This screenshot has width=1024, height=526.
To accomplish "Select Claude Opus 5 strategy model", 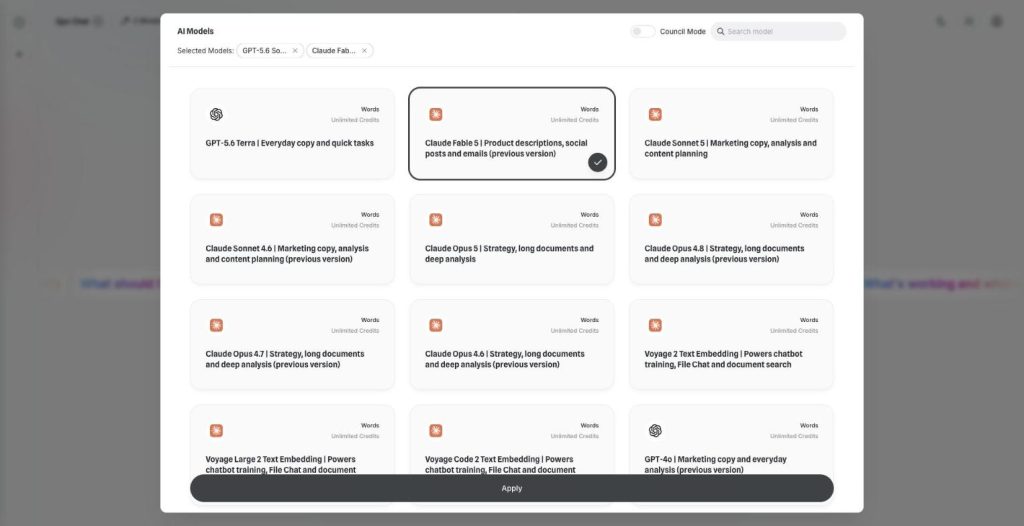I will (512, 239).
